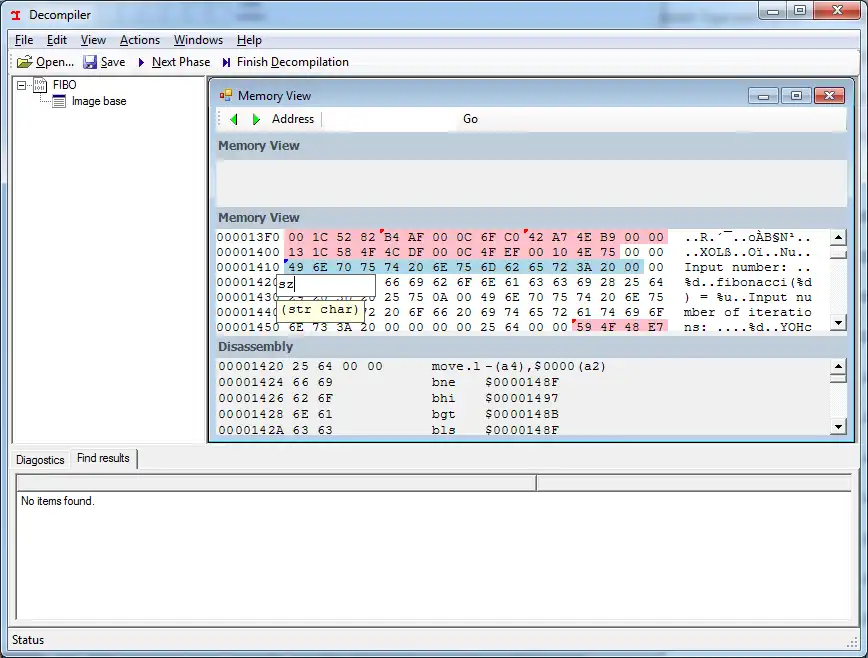
Task: Open the Windows menu
Action: 198,40
